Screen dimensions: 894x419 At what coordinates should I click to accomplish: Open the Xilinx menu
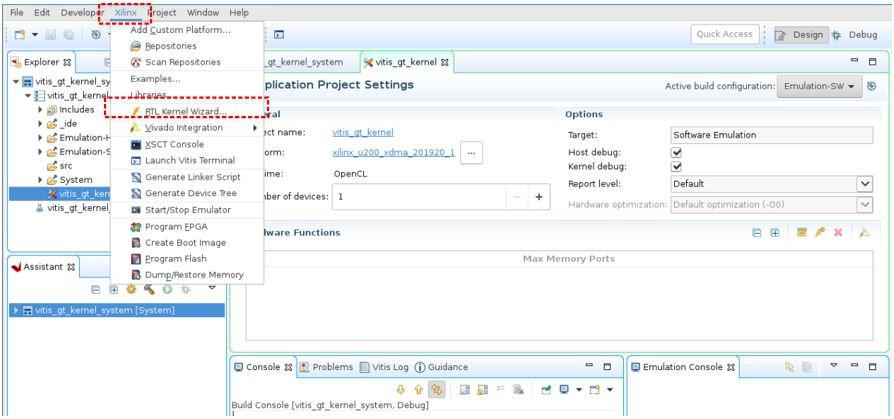(x=125, y=13)
